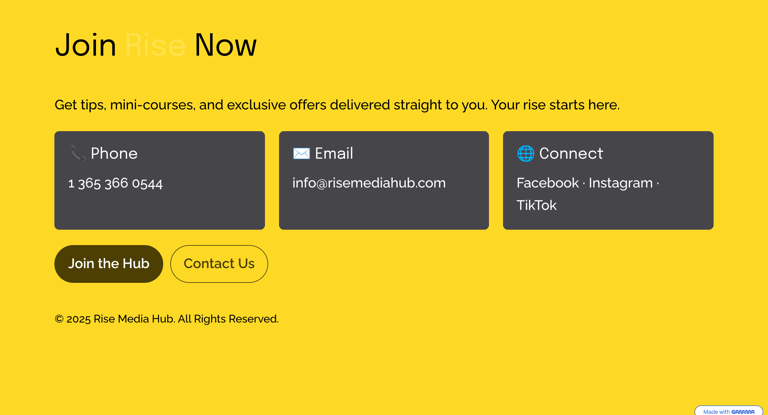Screen dimensions: 768x415
Task: Click the copyright Rise Media Hub text
Action: (167, 319)
